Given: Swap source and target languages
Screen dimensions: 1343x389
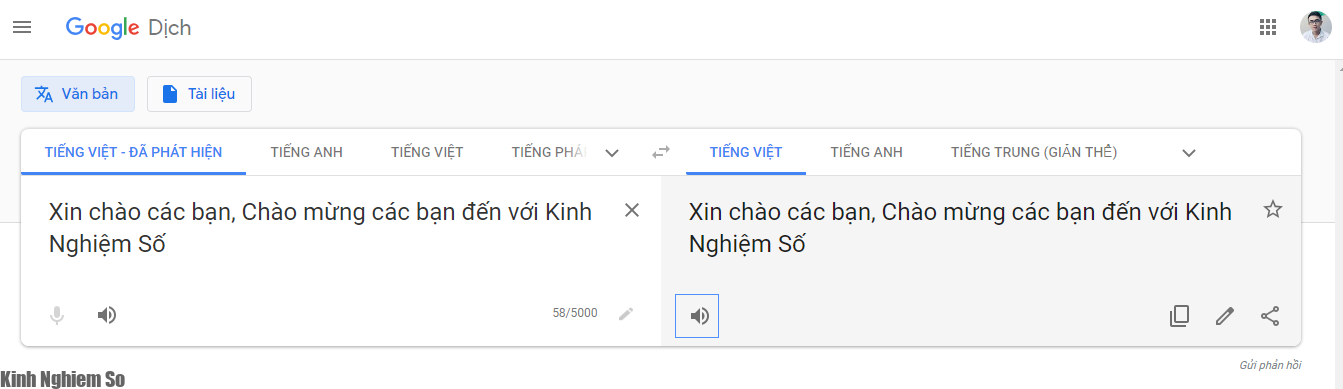Looking at the screenshot, I should [661, 152].
